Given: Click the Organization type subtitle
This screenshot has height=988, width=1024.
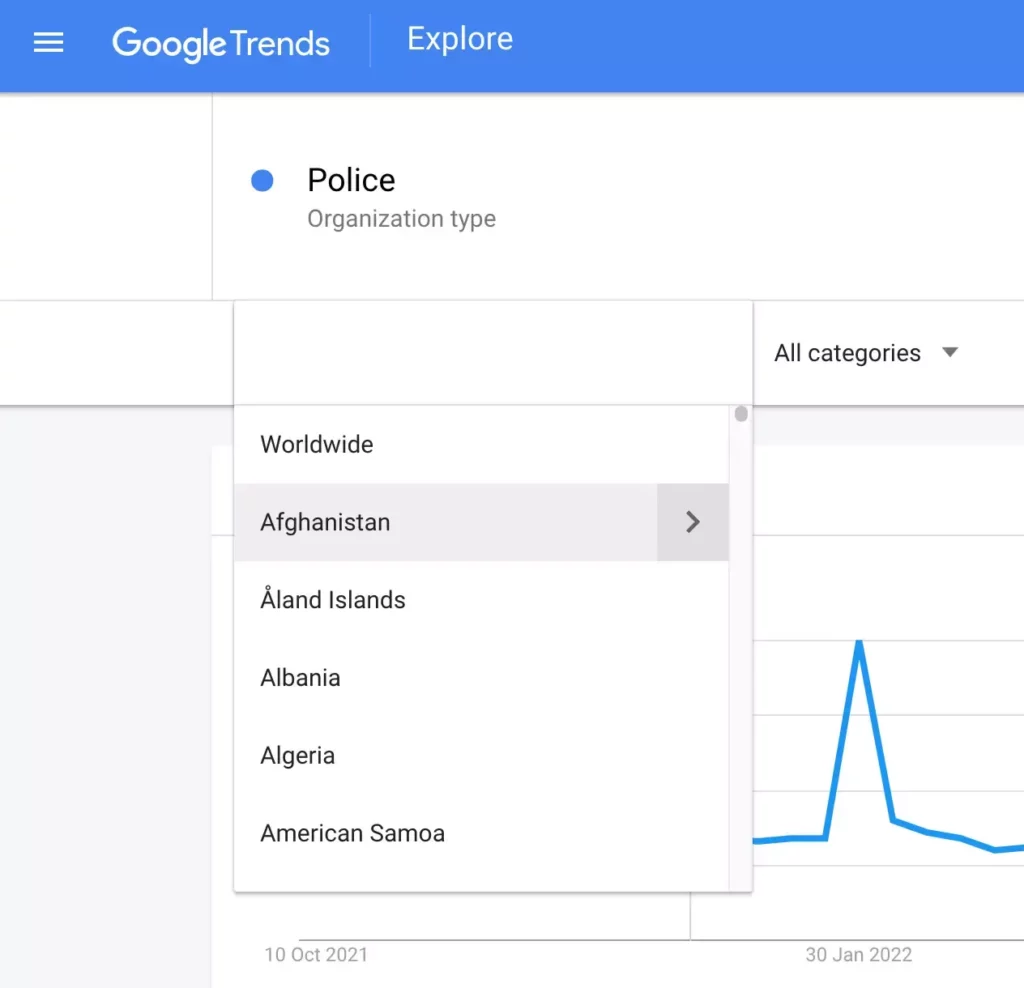Looking at the screenshot, I should [x=402, y=219].
